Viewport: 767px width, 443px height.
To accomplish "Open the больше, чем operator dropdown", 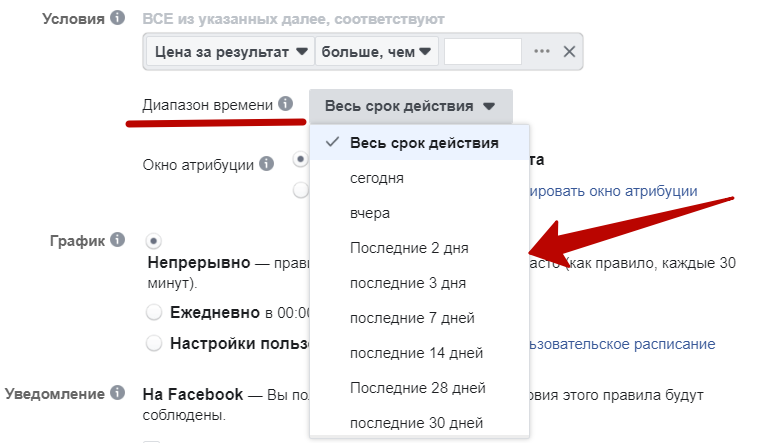I will [376, 52].
